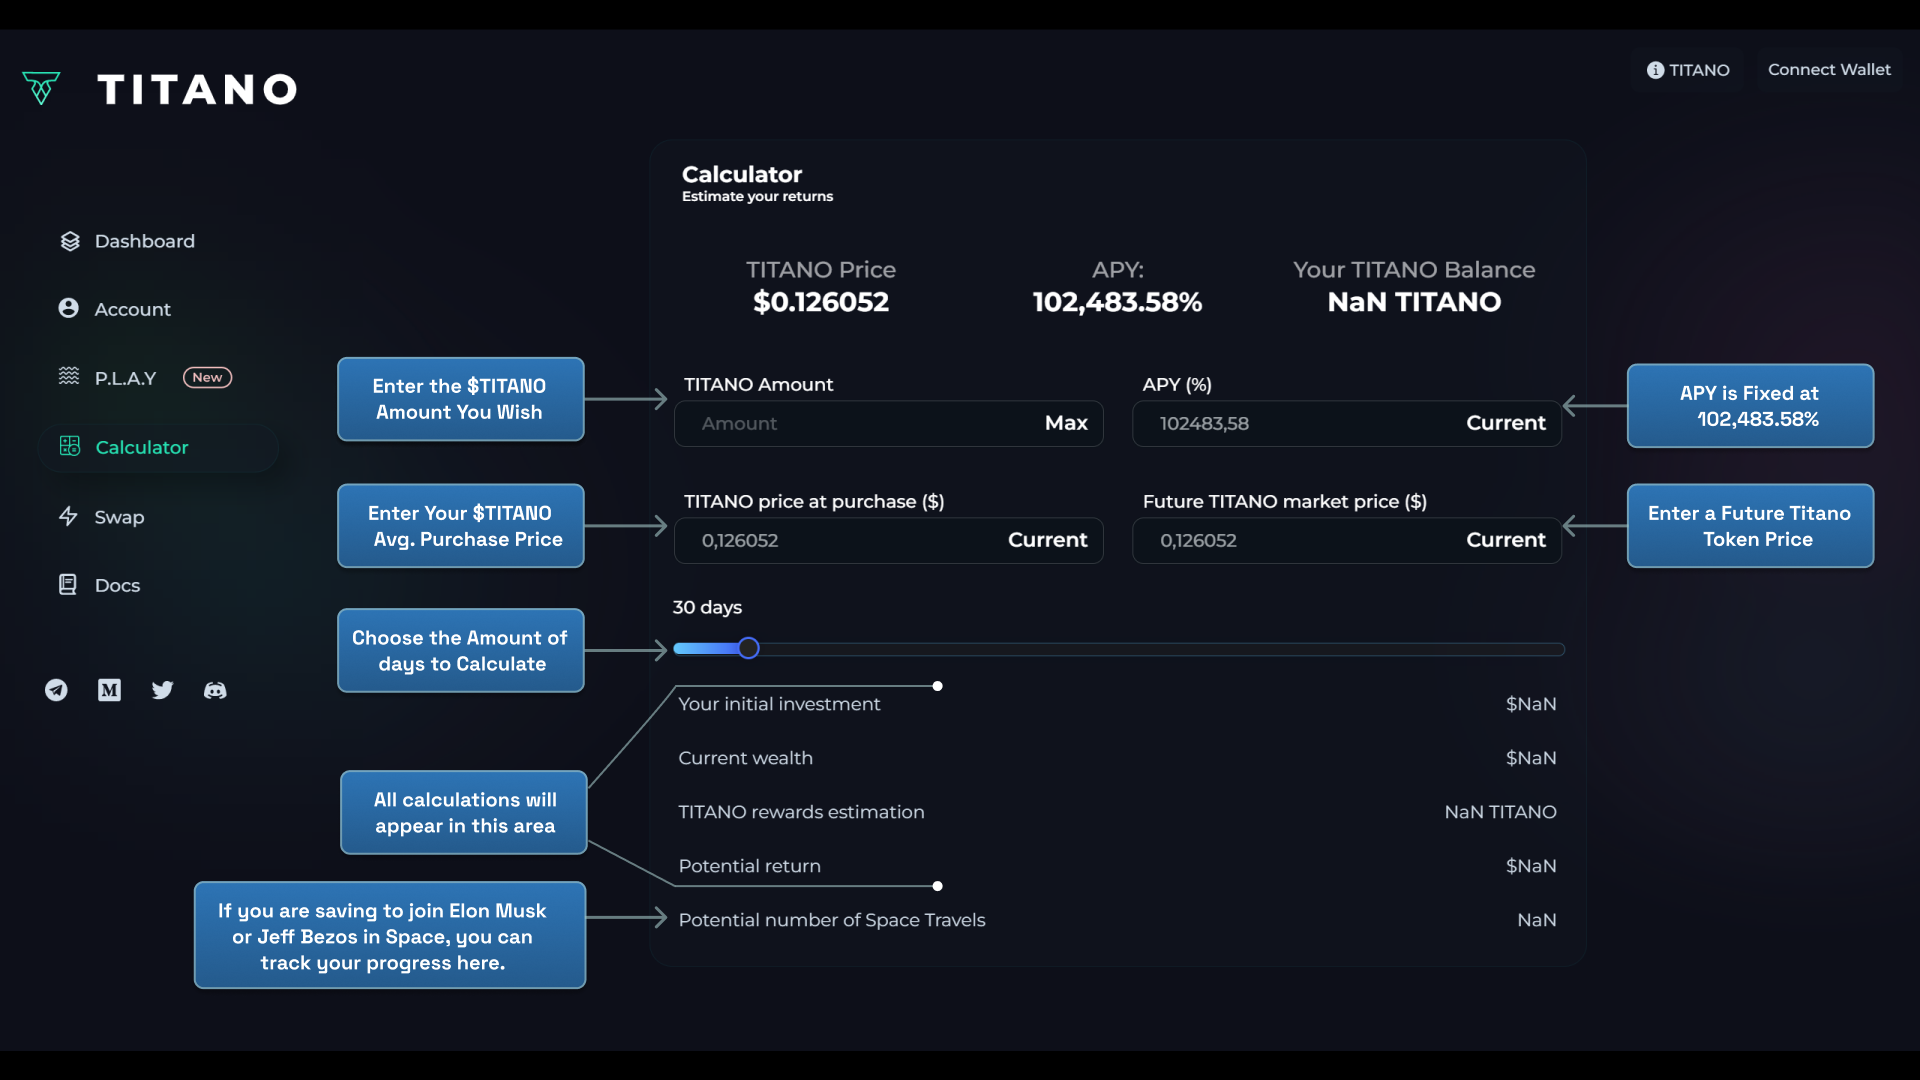
Task: Set purchase price to Current
Action: tap(1047, 540)
